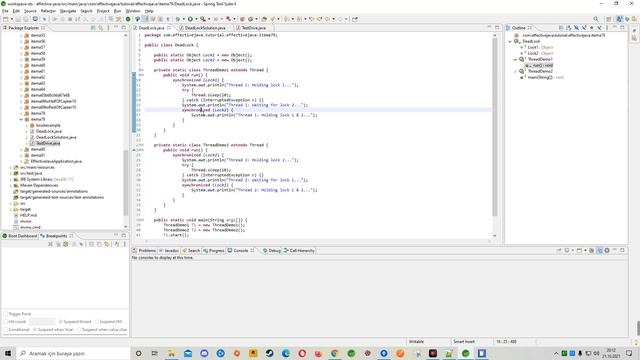Image resolution: width=640 pixels, height=360 pixels.
Task: Switch to the TestDrive.java editor tab
Action: 253,28
